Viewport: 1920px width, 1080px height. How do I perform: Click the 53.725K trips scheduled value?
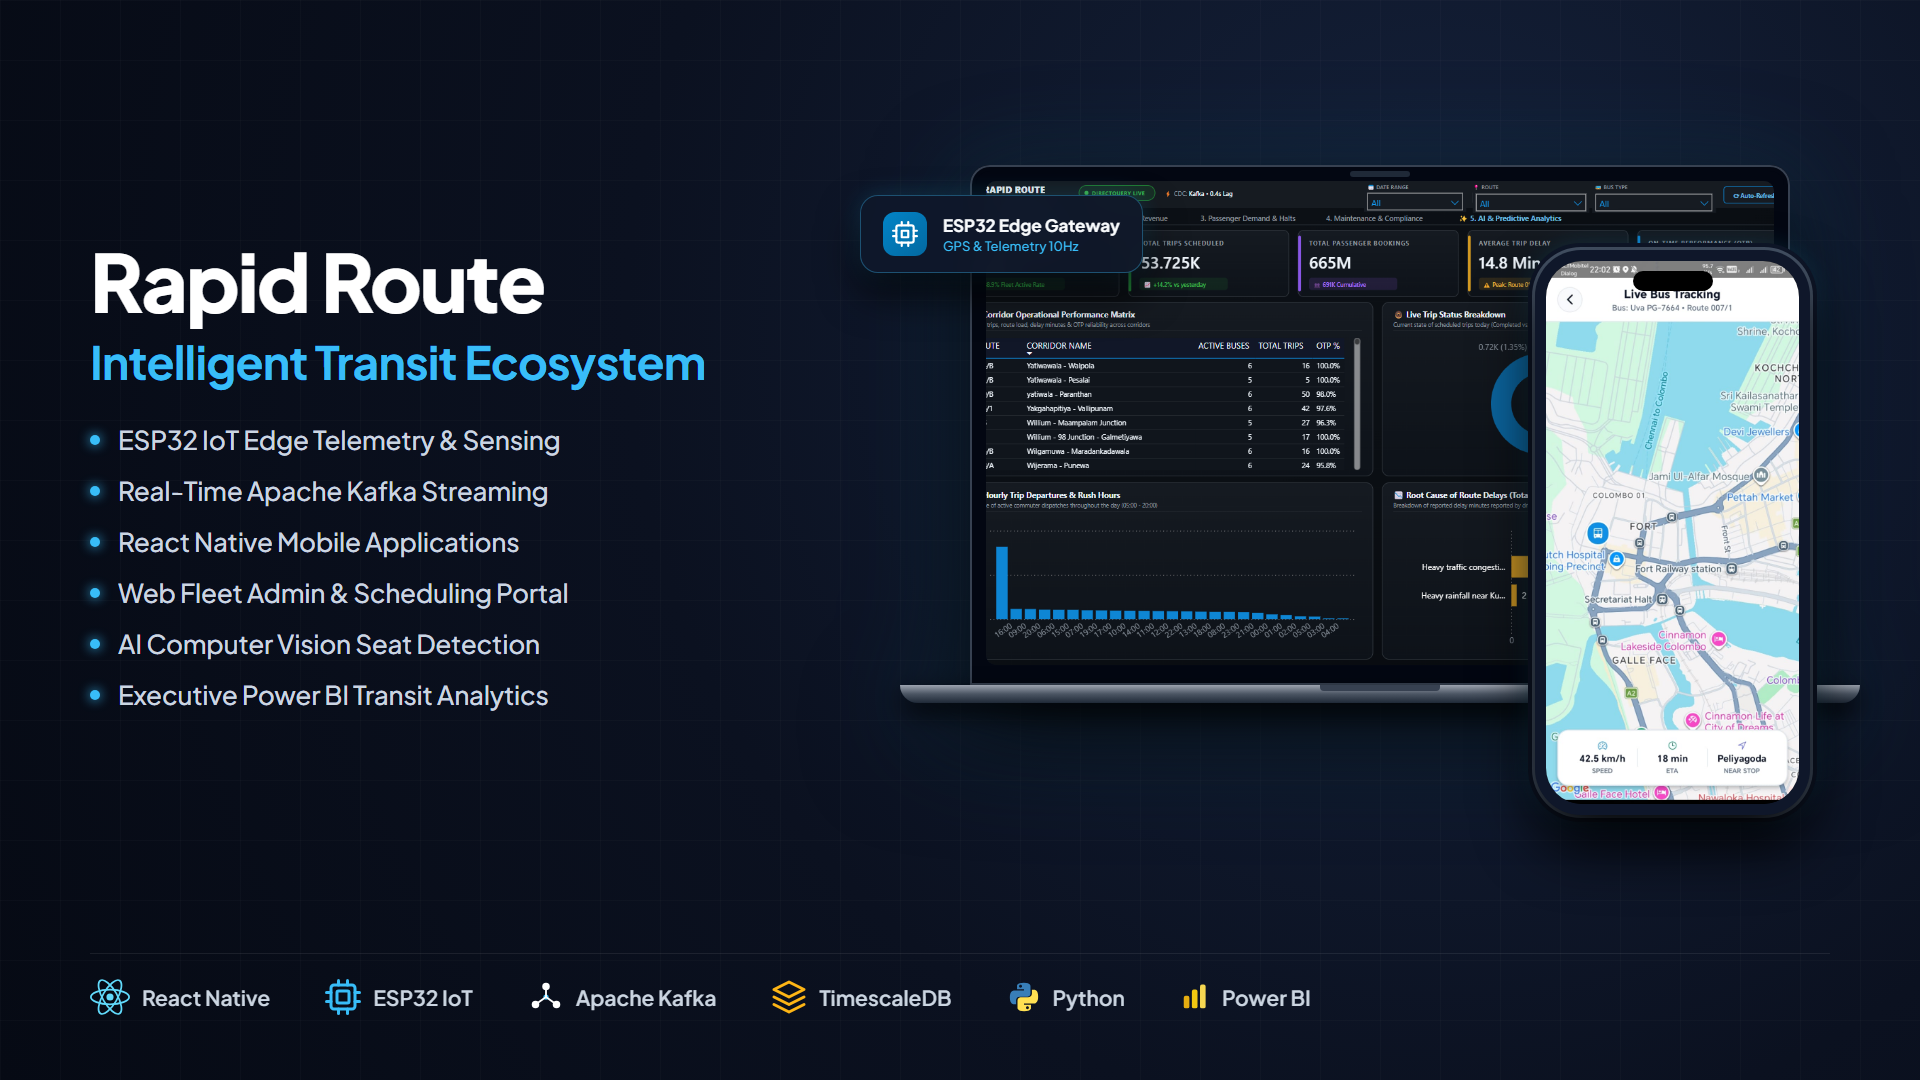point(1170,263)
